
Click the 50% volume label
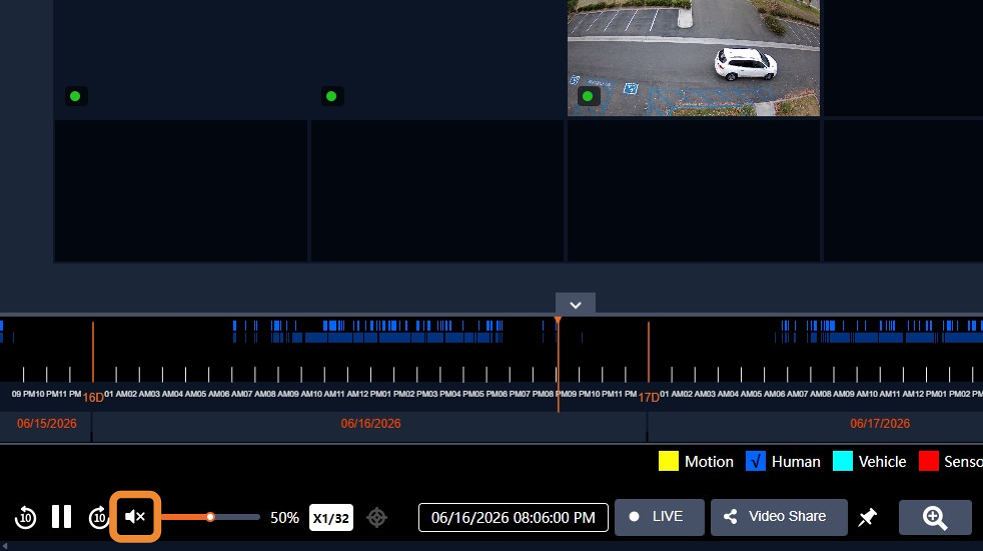(285, 518)
